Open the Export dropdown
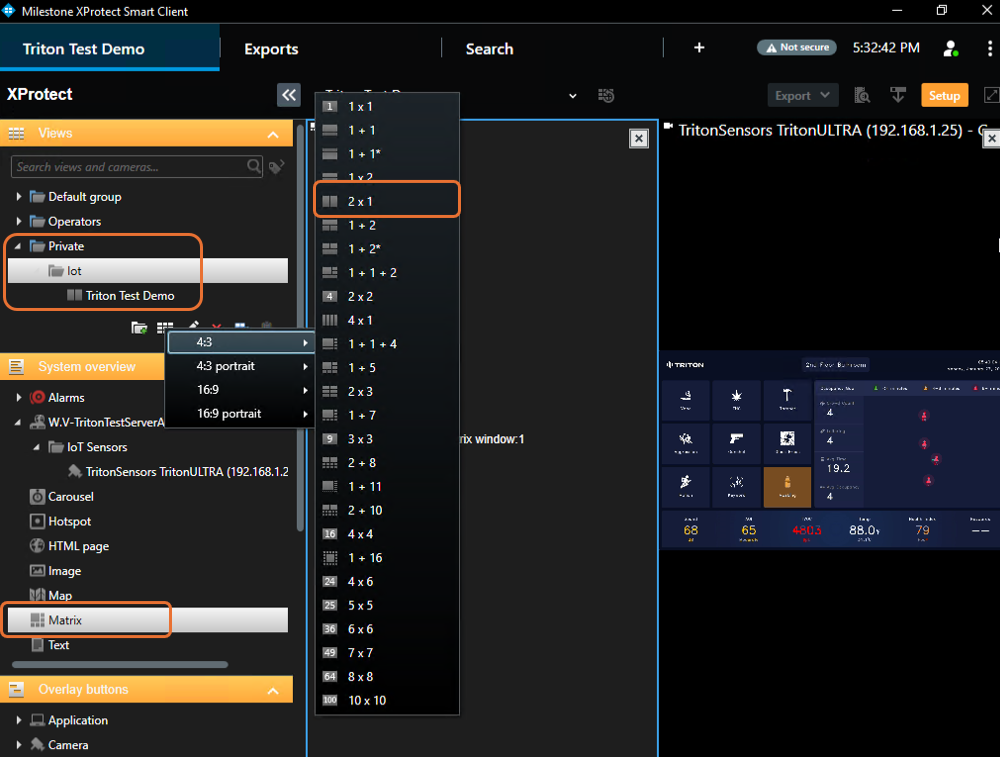 (802, 96)
